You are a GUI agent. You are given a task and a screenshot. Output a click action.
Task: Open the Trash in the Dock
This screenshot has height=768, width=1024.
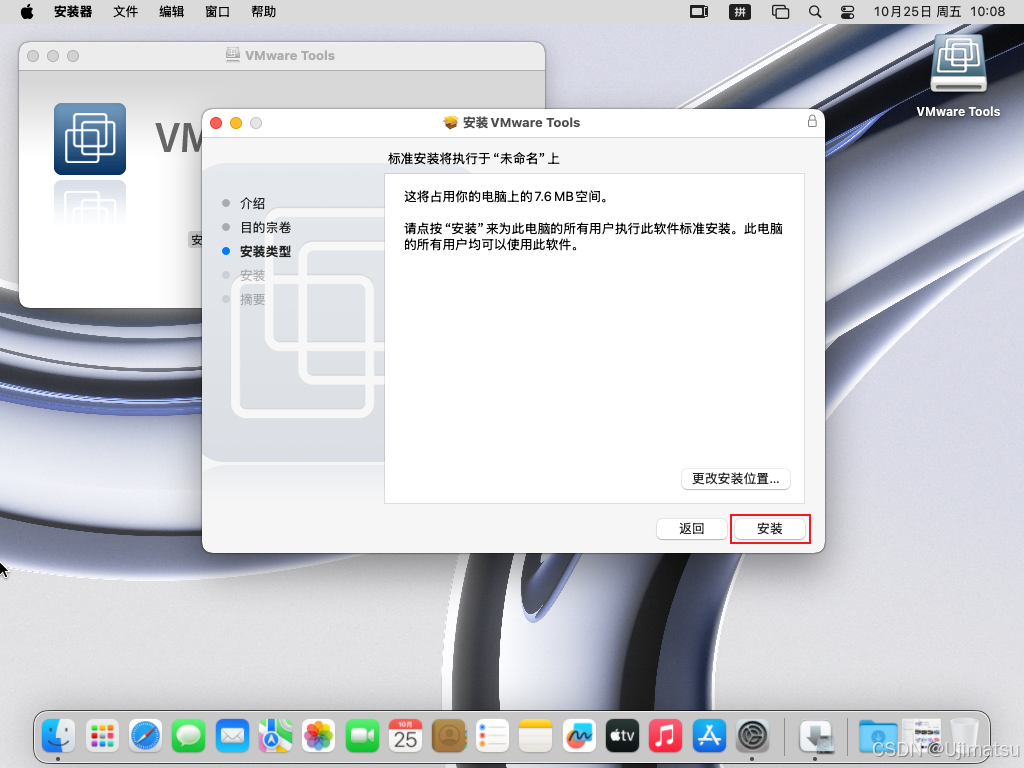964,736
